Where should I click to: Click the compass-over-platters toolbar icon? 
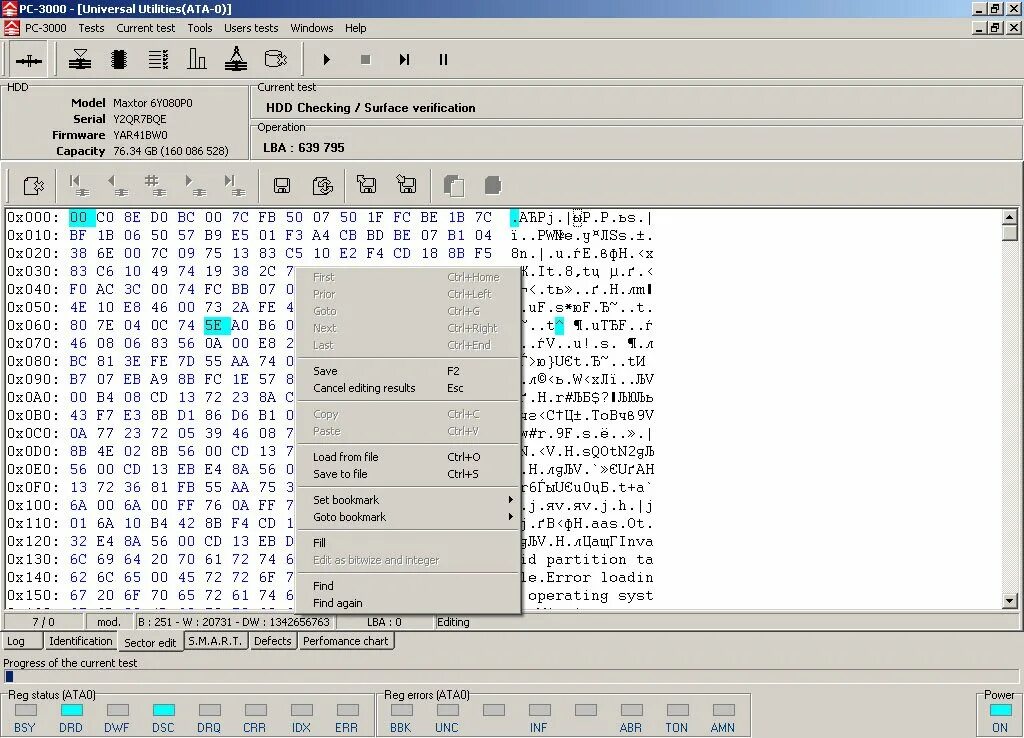pos(236,59)
